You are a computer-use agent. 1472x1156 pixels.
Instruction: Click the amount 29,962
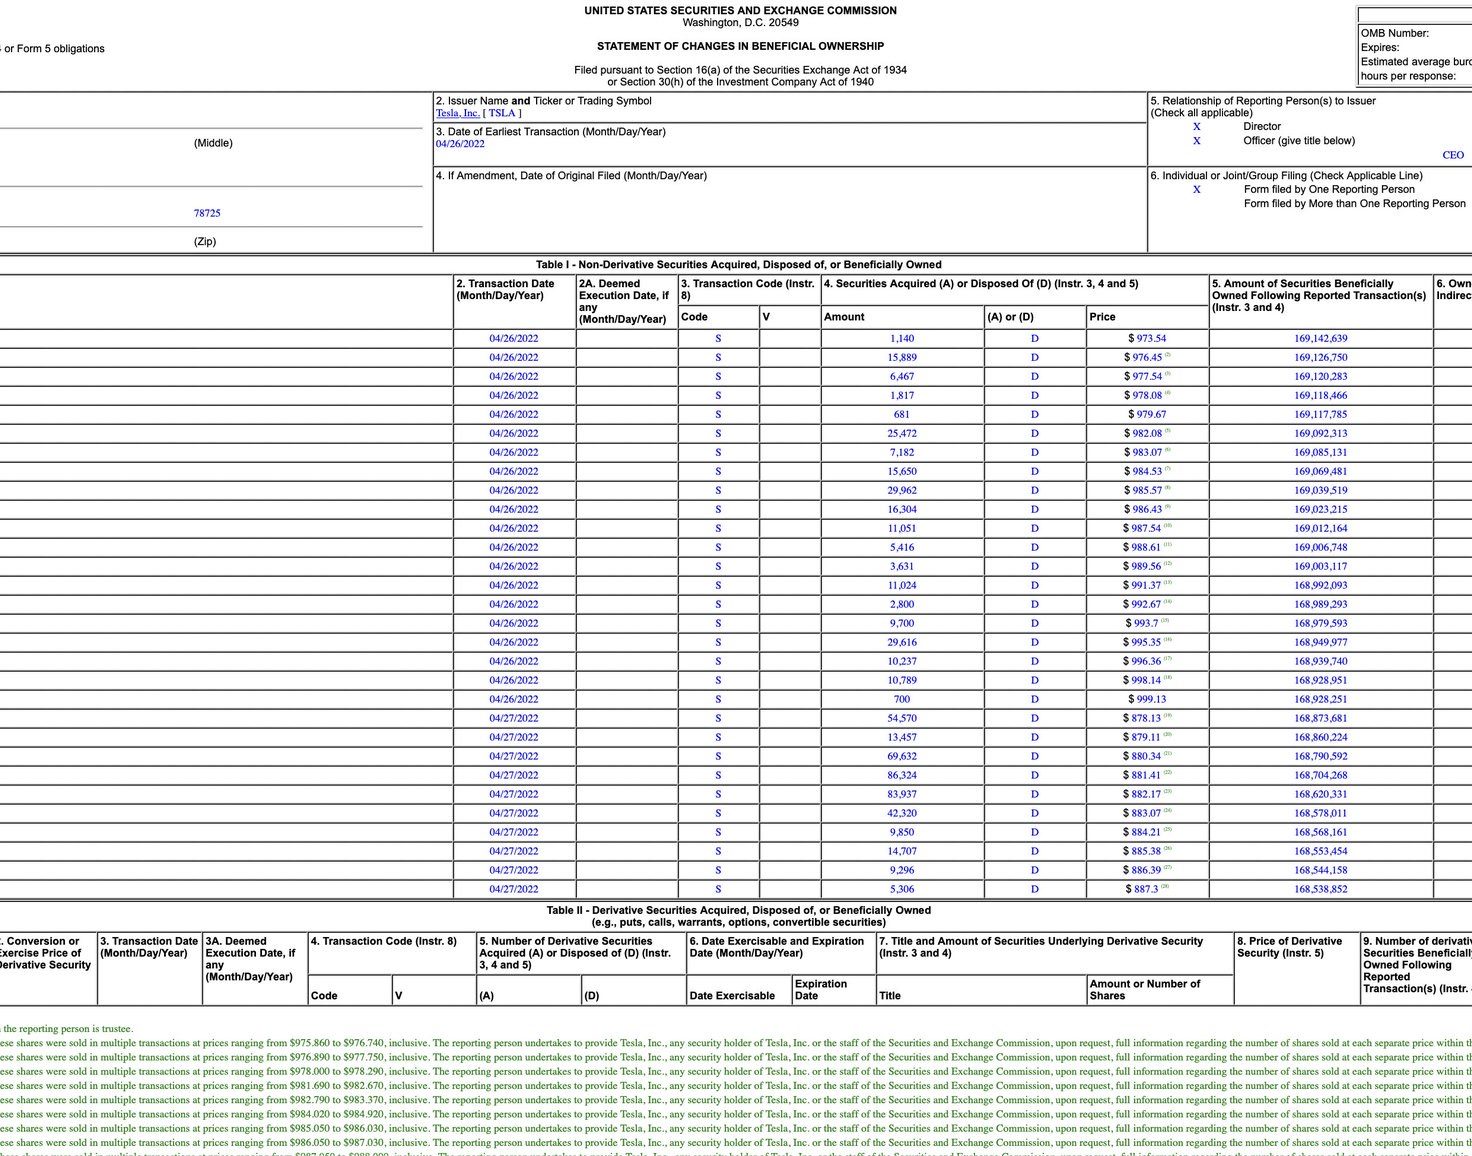902,491
